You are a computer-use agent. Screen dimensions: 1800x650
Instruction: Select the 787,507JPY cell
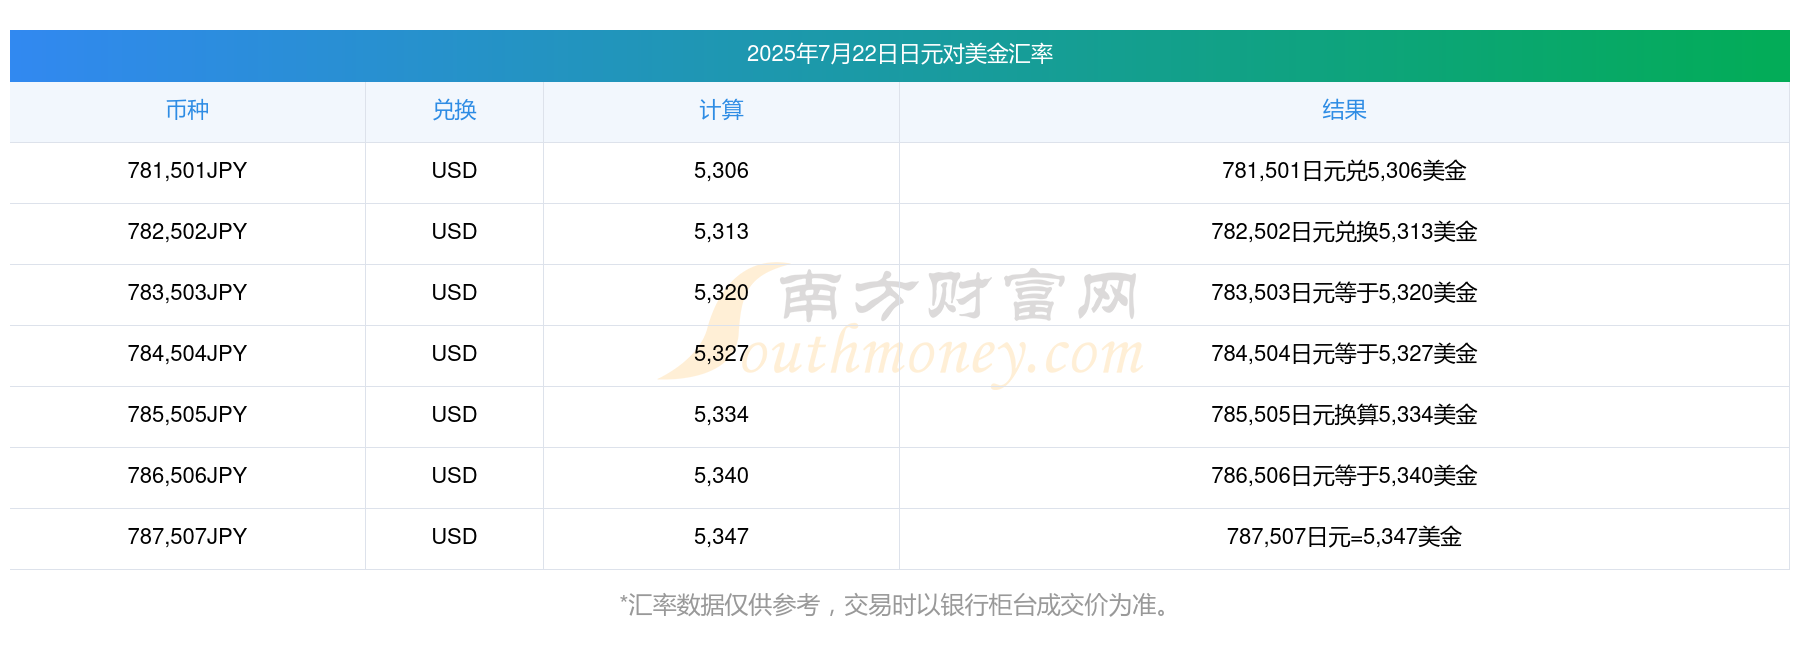pyautogui.click(x=187, y=537)
